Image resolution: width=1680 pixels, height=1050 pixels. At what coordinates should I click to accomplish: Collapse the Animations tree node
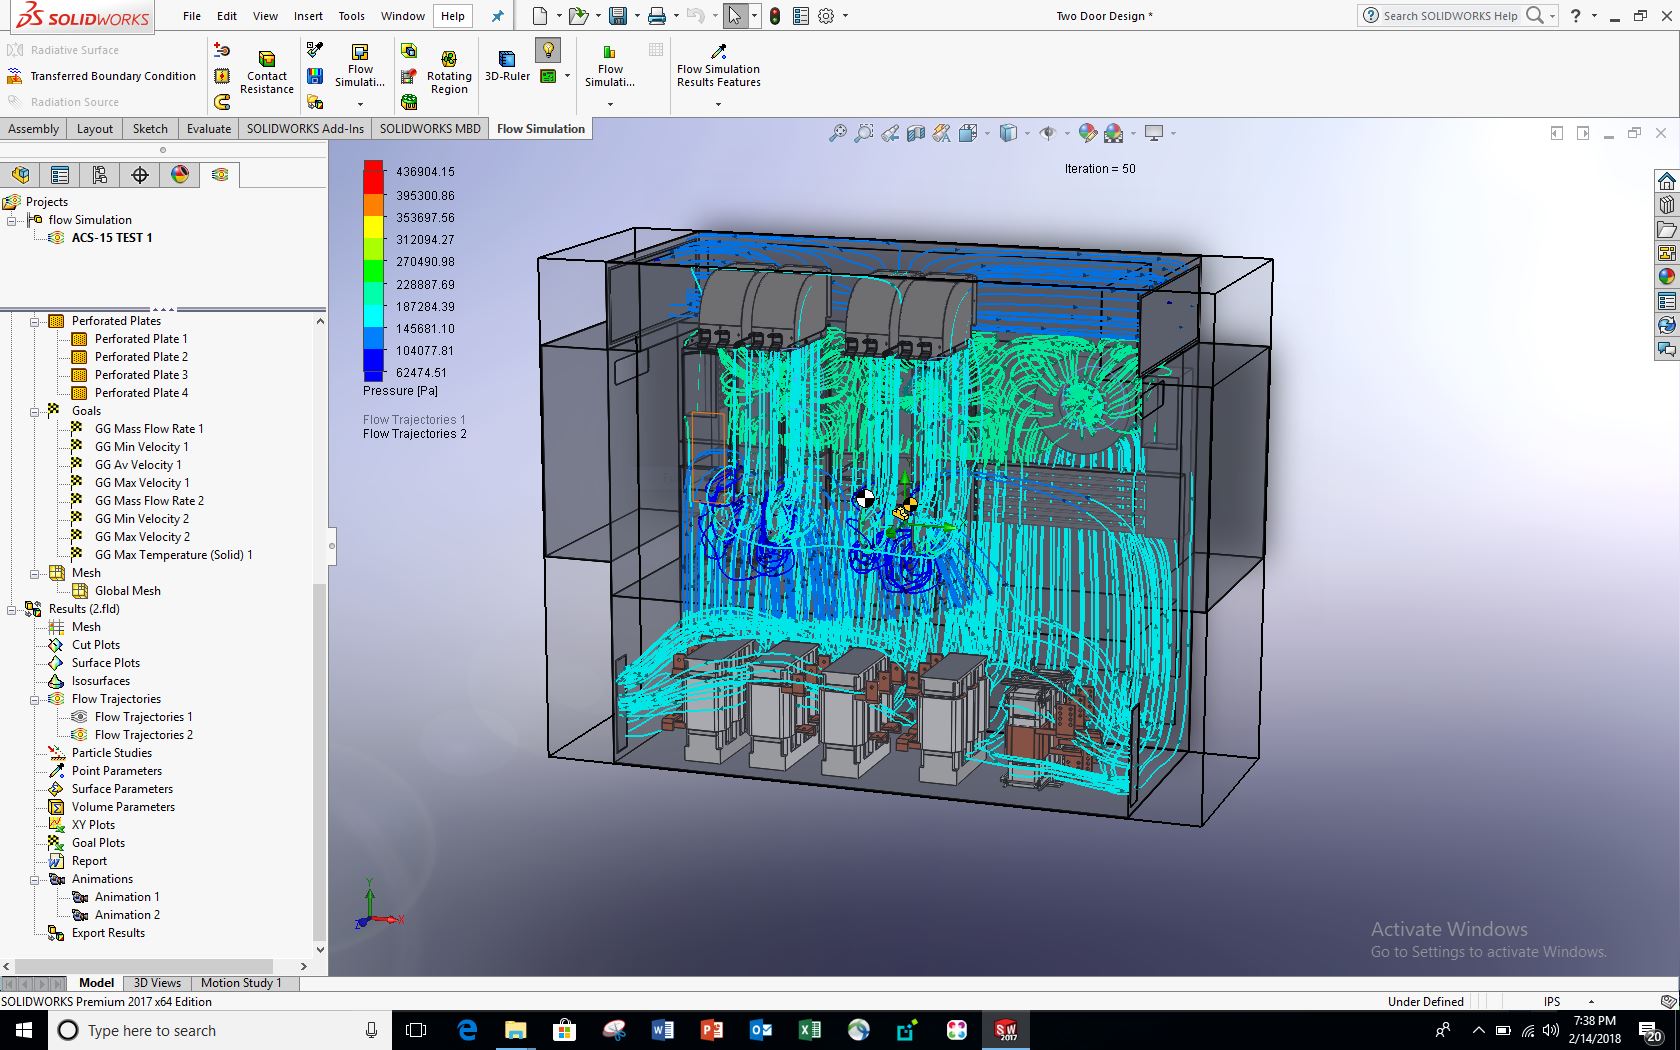pos(34,880)
